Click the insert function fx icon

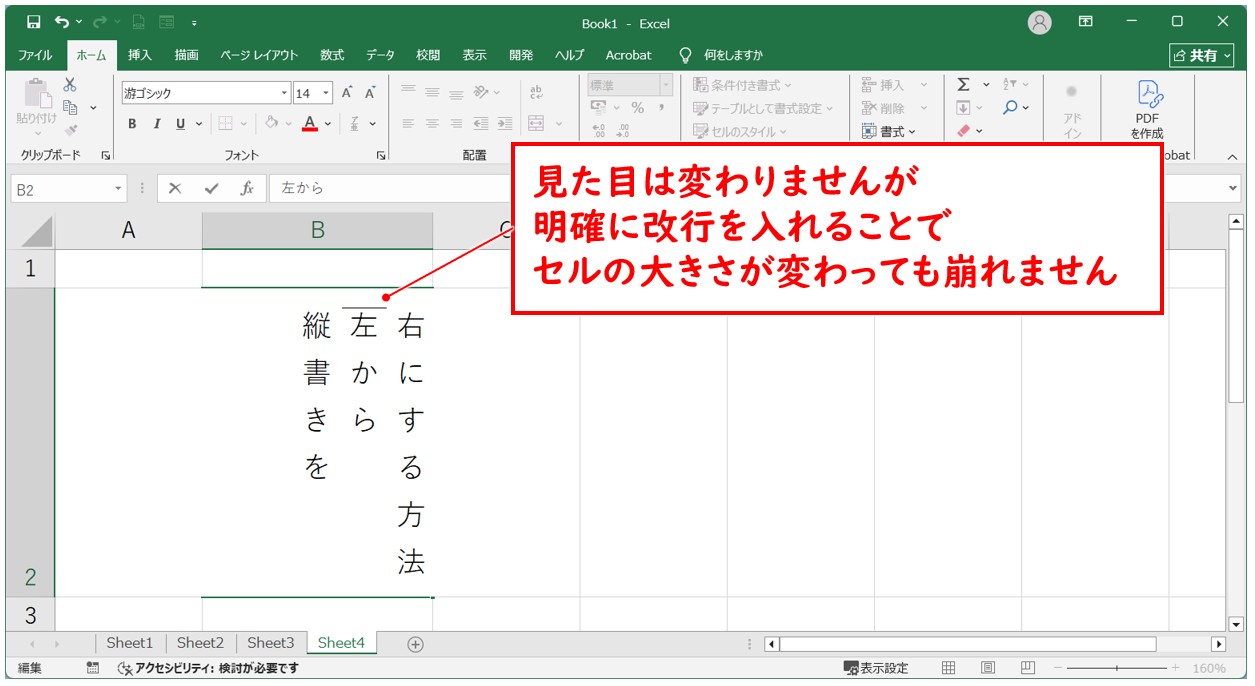(x=246, y=188)
